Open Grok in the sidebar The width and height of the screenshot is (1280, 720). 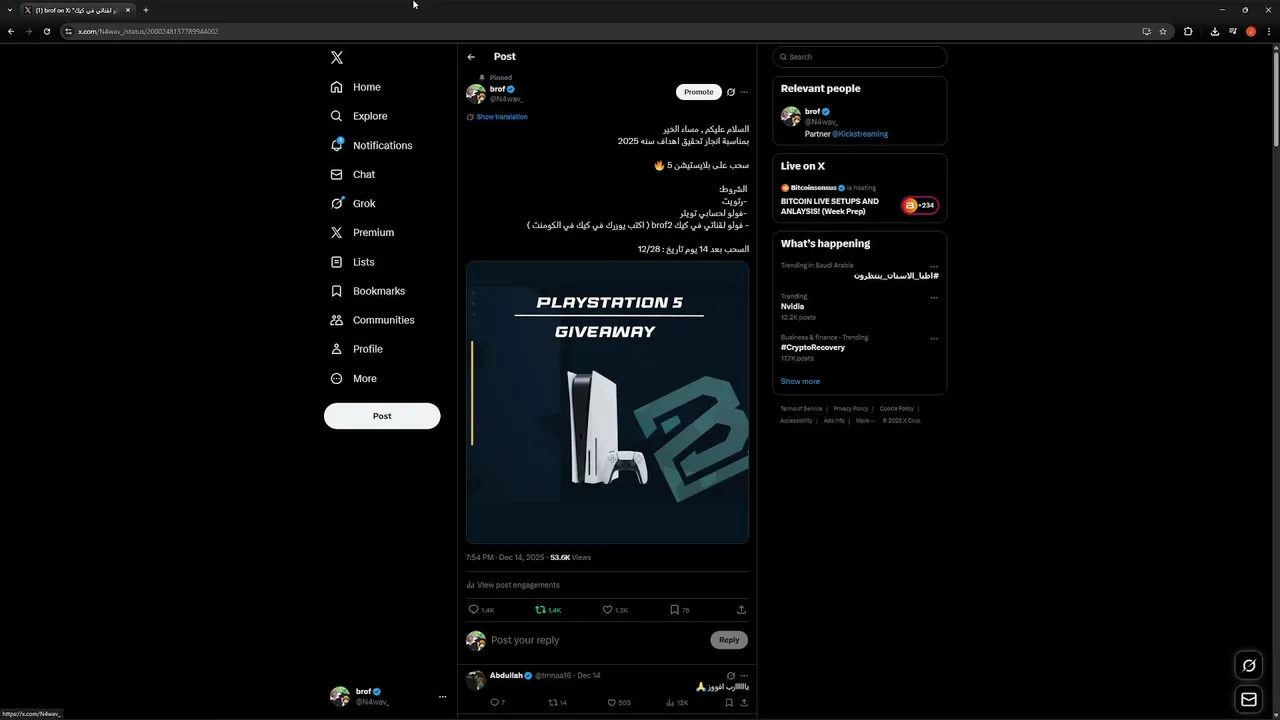click(x=352, y=203)
